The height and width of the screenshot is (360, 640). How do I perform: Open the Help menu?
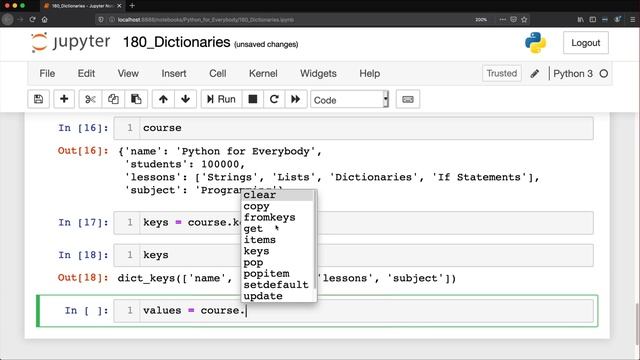370,73
